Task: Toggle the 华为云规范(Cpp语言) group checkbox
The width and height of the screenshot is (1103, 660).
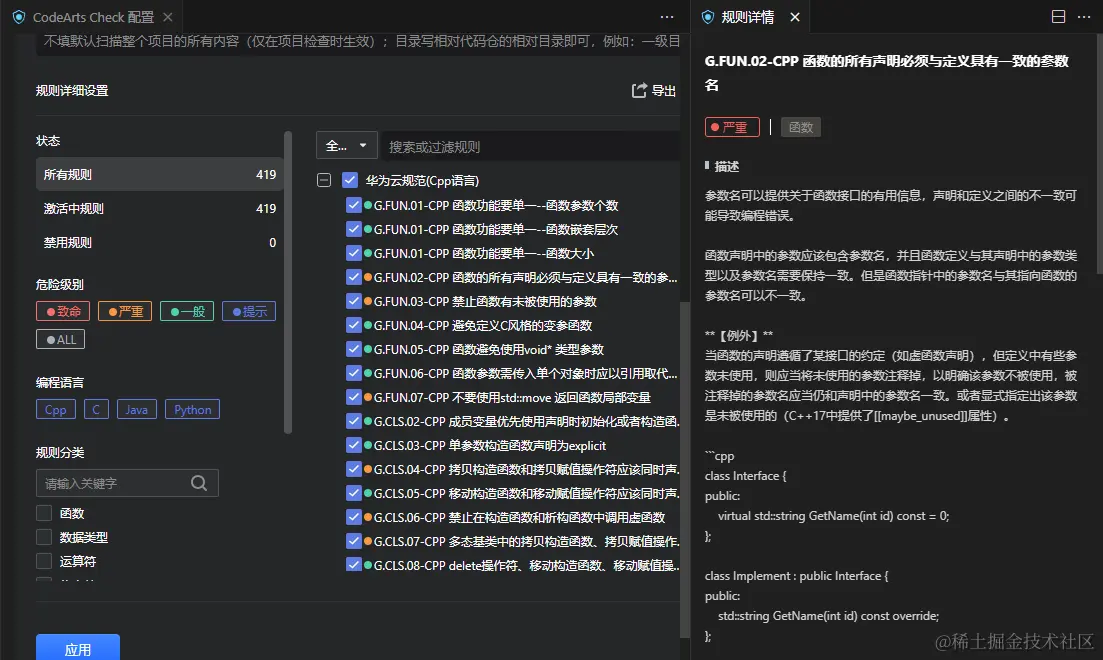Action: pyautogui.click(x=350, y=180)
